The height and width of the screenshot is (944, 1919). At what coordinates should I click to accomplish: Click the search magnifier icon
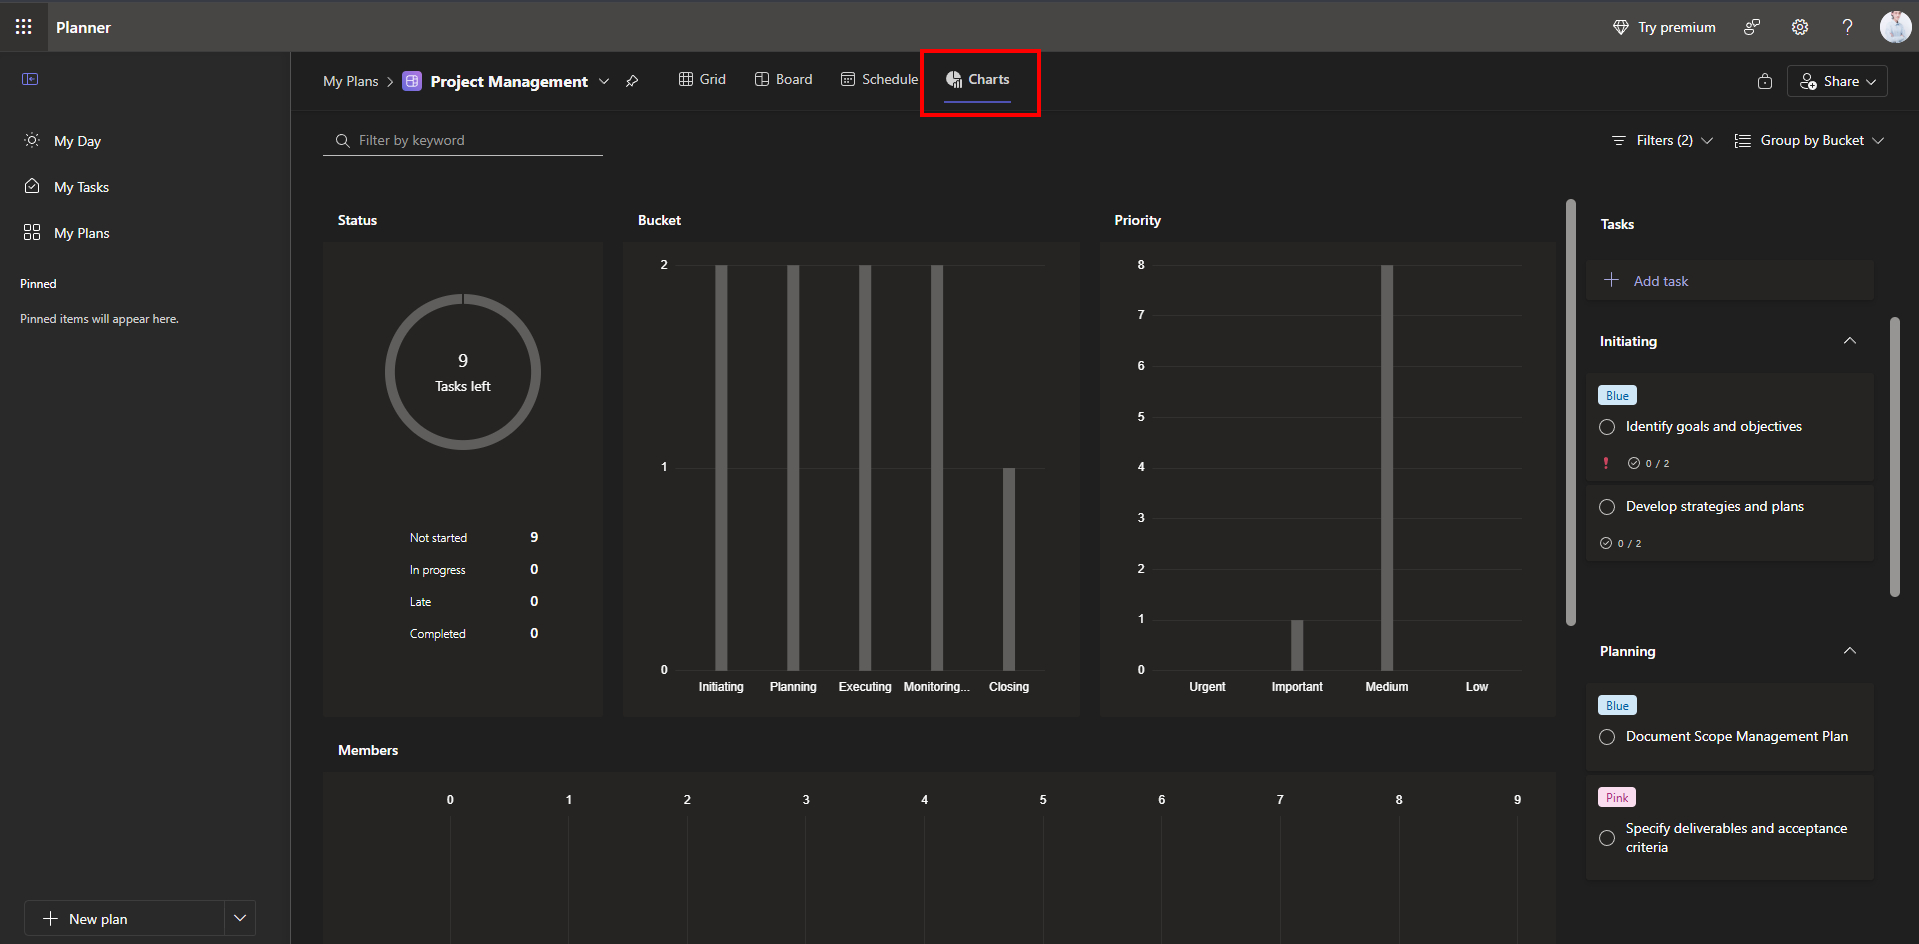(x=343, y=140)
